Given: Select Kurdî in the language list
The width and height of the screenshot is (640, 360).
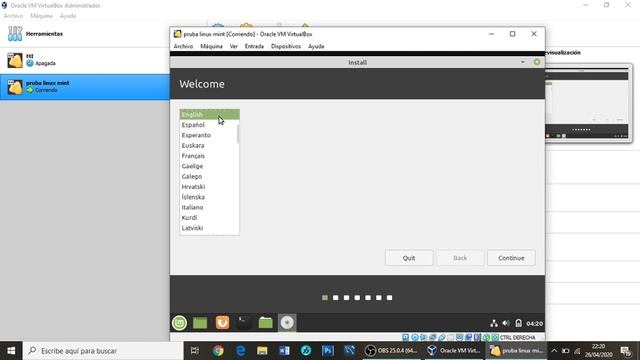Looking at the screenshot, I should (208, 218).
